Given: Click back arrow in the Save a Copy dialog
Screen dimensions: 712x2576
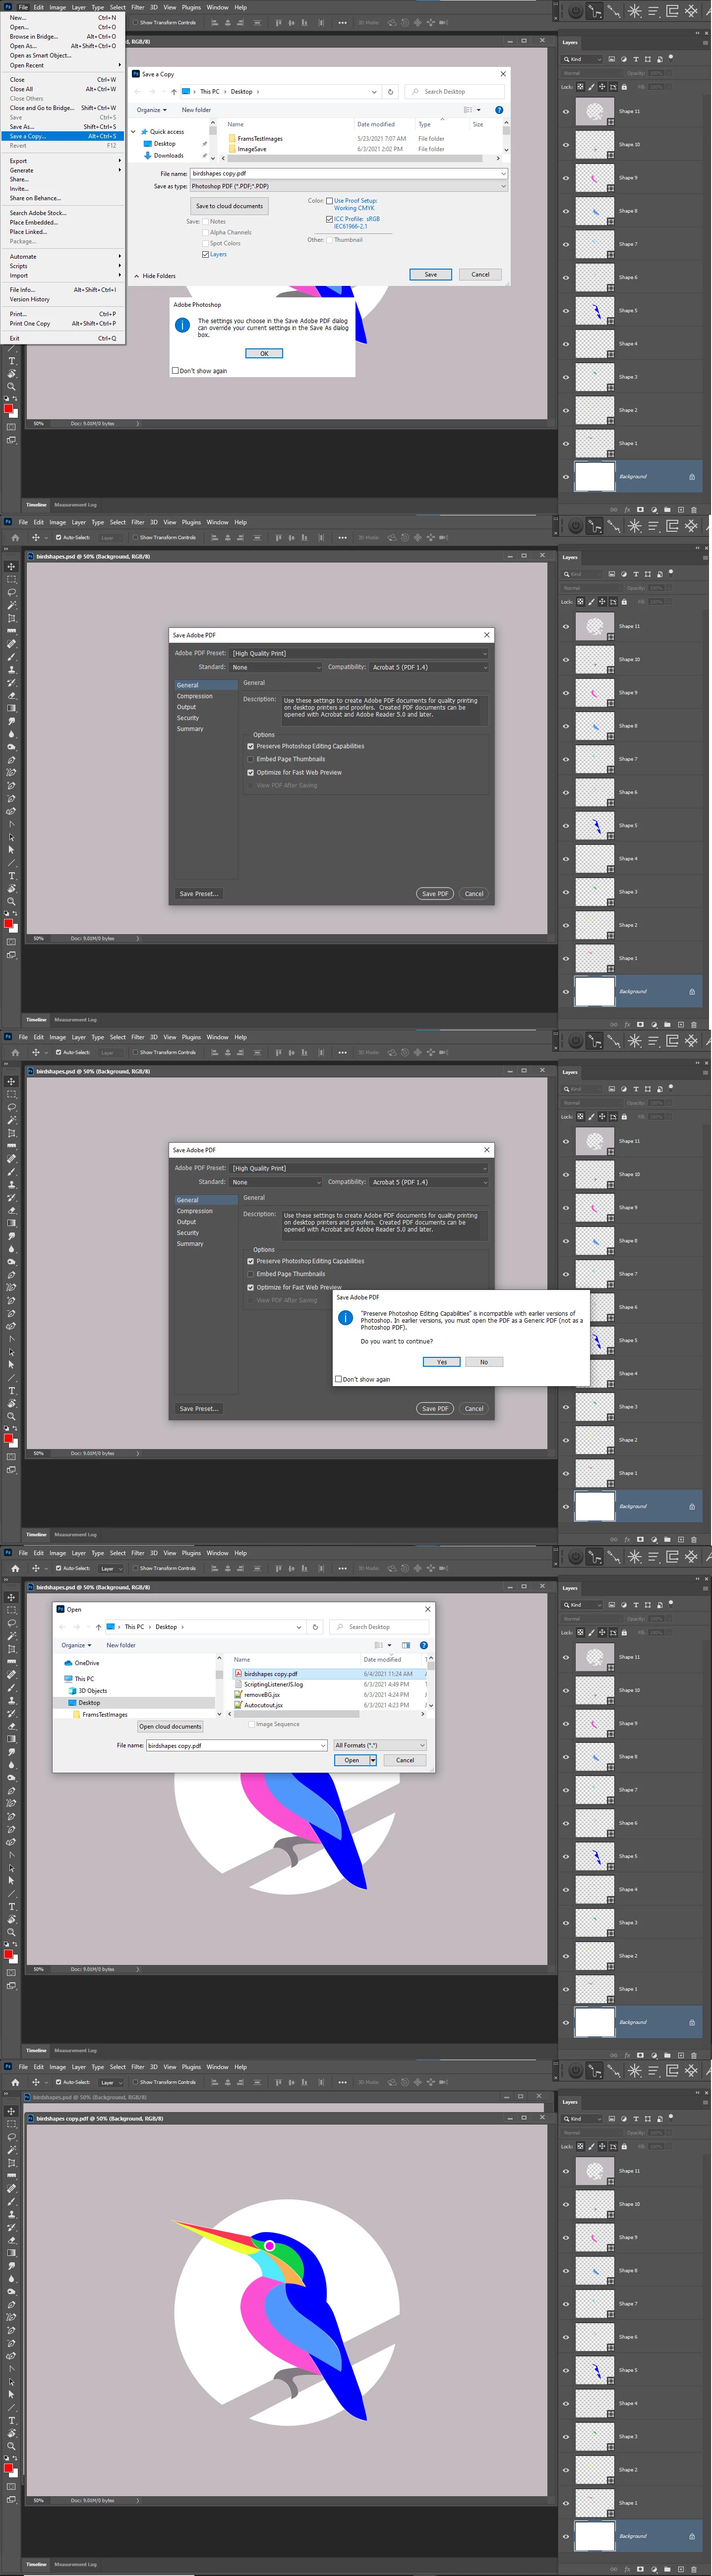Looking at the screenshot, I should click(139, 91).
